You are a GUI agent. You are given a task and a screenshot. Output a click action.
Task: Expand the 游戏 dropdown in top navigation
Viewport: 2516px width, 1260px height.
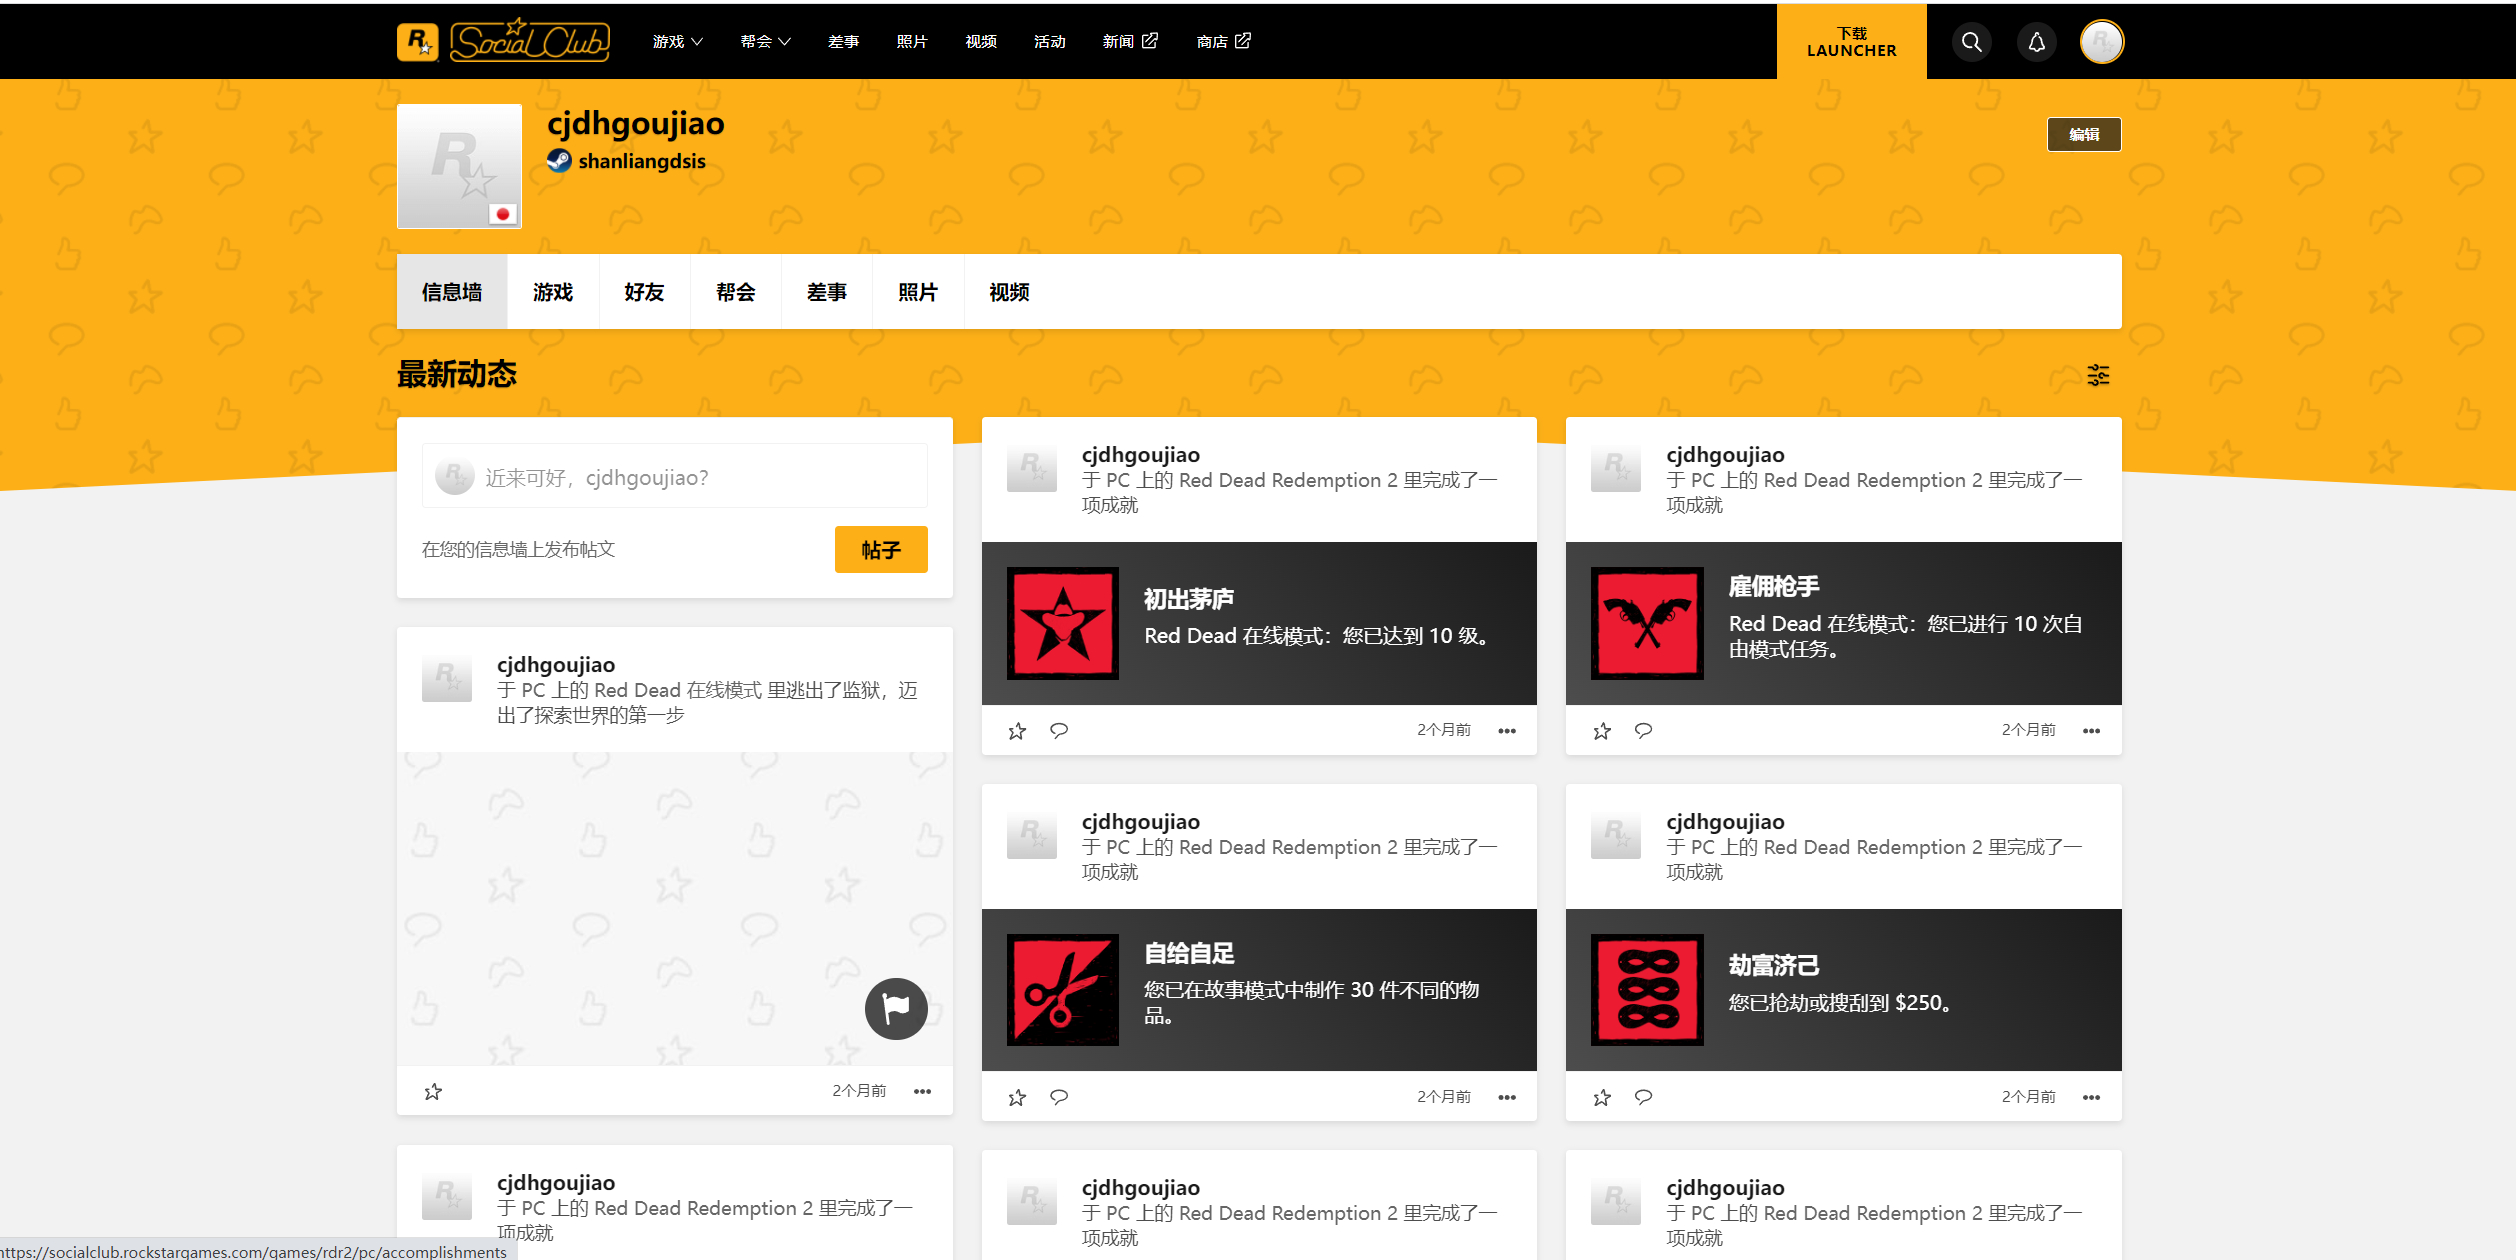coord(678,41)
